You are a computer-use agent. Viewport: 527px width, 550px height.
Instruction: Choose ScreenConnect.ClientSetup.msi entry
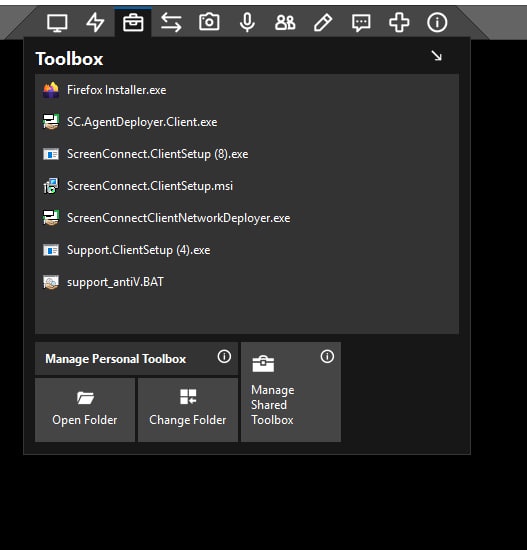tap(247, 186)
